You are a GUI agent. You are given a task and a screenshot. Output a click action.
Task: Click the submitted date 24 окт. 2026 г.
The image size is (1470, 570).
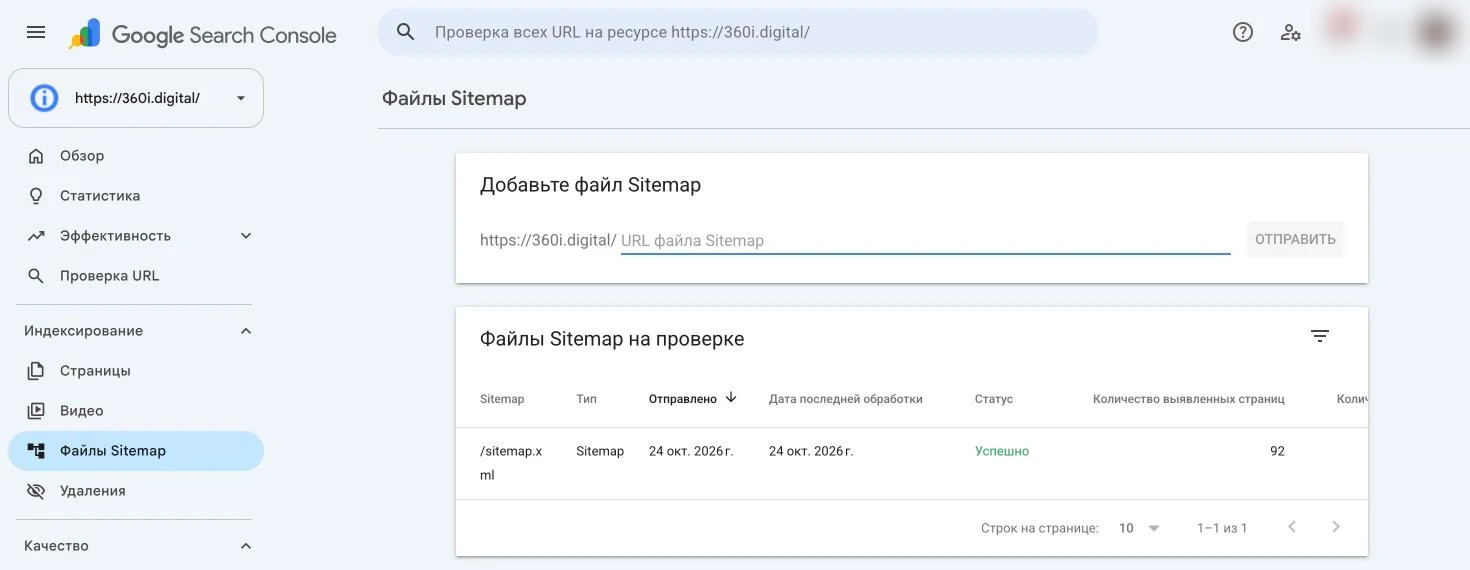click(691, 451)
